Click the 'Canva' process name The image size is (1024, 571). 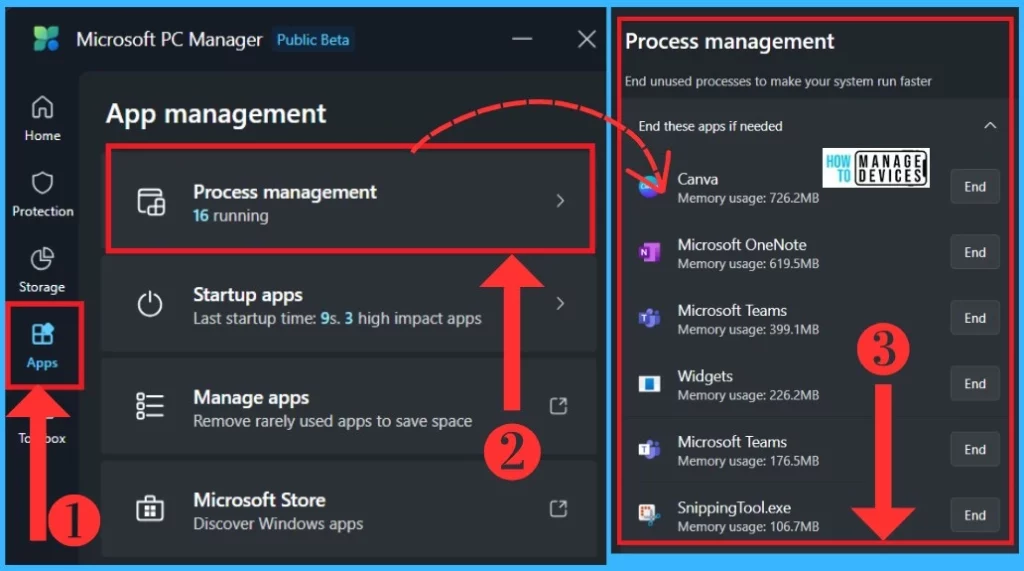pyautogui.click(x=697, y=179)
